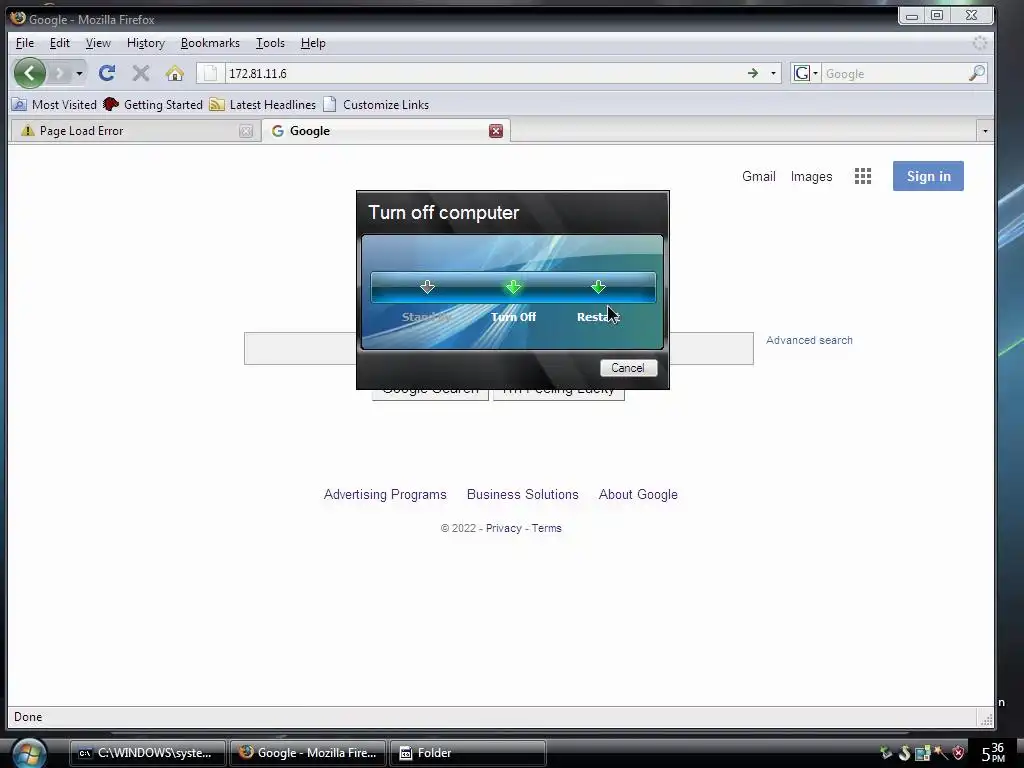Open the About Google link
Screen dimensions: 1024x768
point(638,495)
